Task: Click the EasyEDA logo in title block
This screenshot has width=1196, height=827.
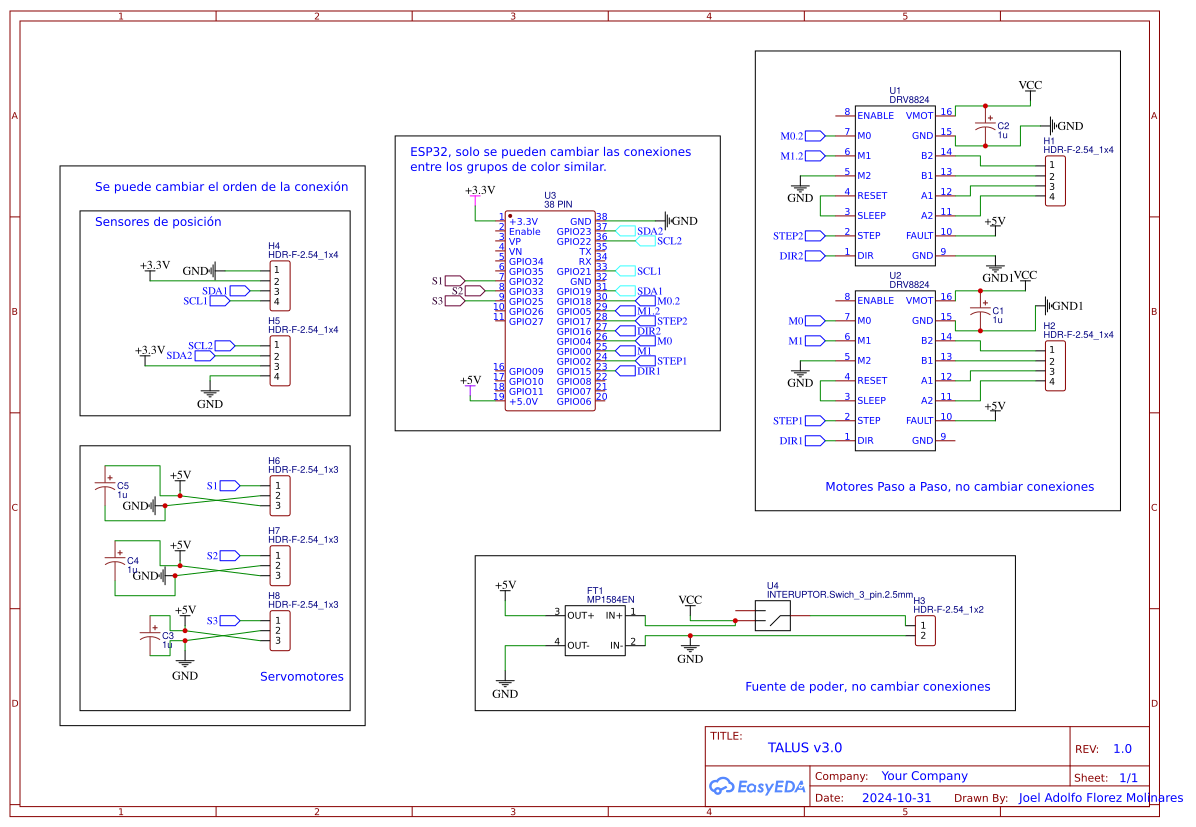Action: click(756, 786)
